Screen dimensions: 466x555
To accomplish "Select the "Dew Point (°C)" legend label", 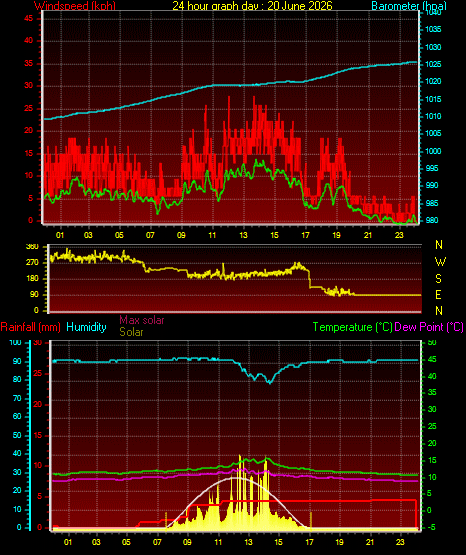I will pyautogui.click(x=429, y=327).
